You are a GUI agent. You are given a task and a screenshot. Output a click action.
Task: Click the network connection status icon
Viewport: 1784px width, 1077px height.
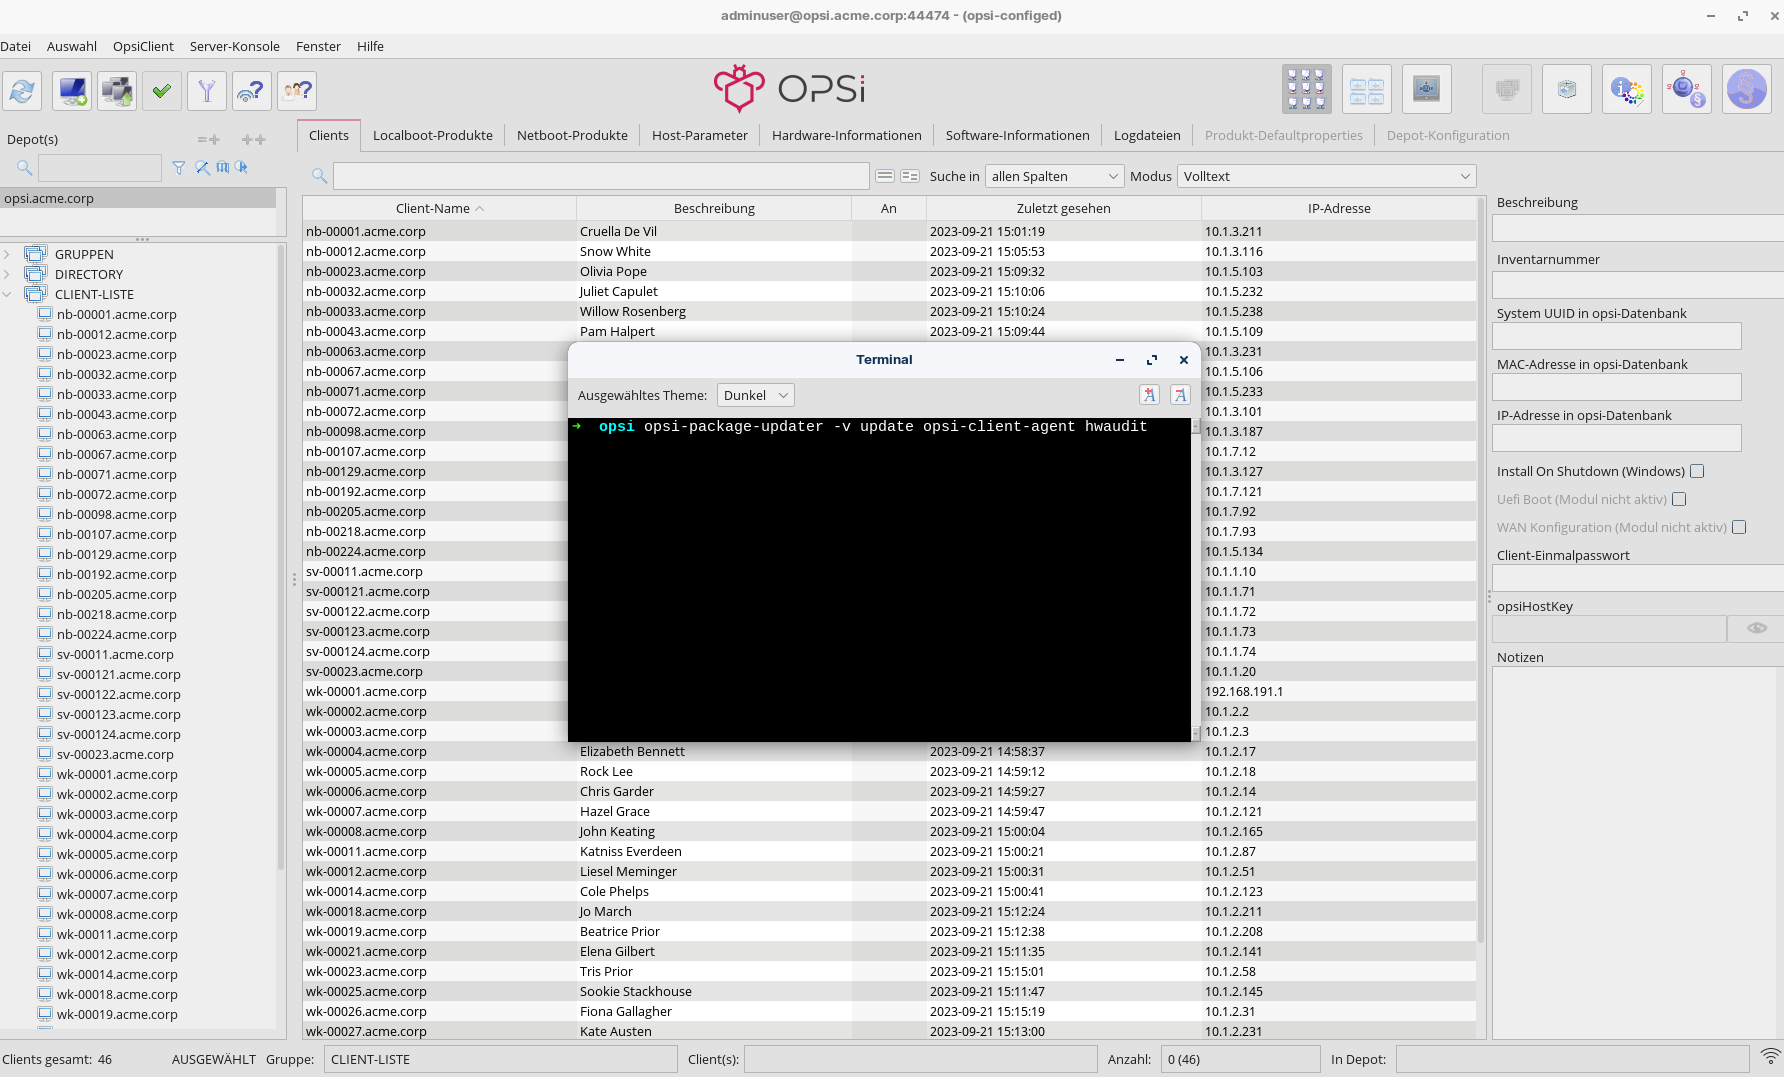tap(1770, 1057)
